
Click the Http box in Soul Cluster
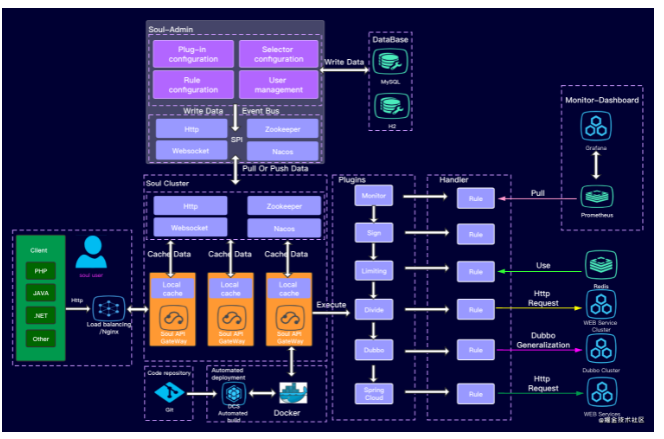click(x=190, y=206)
